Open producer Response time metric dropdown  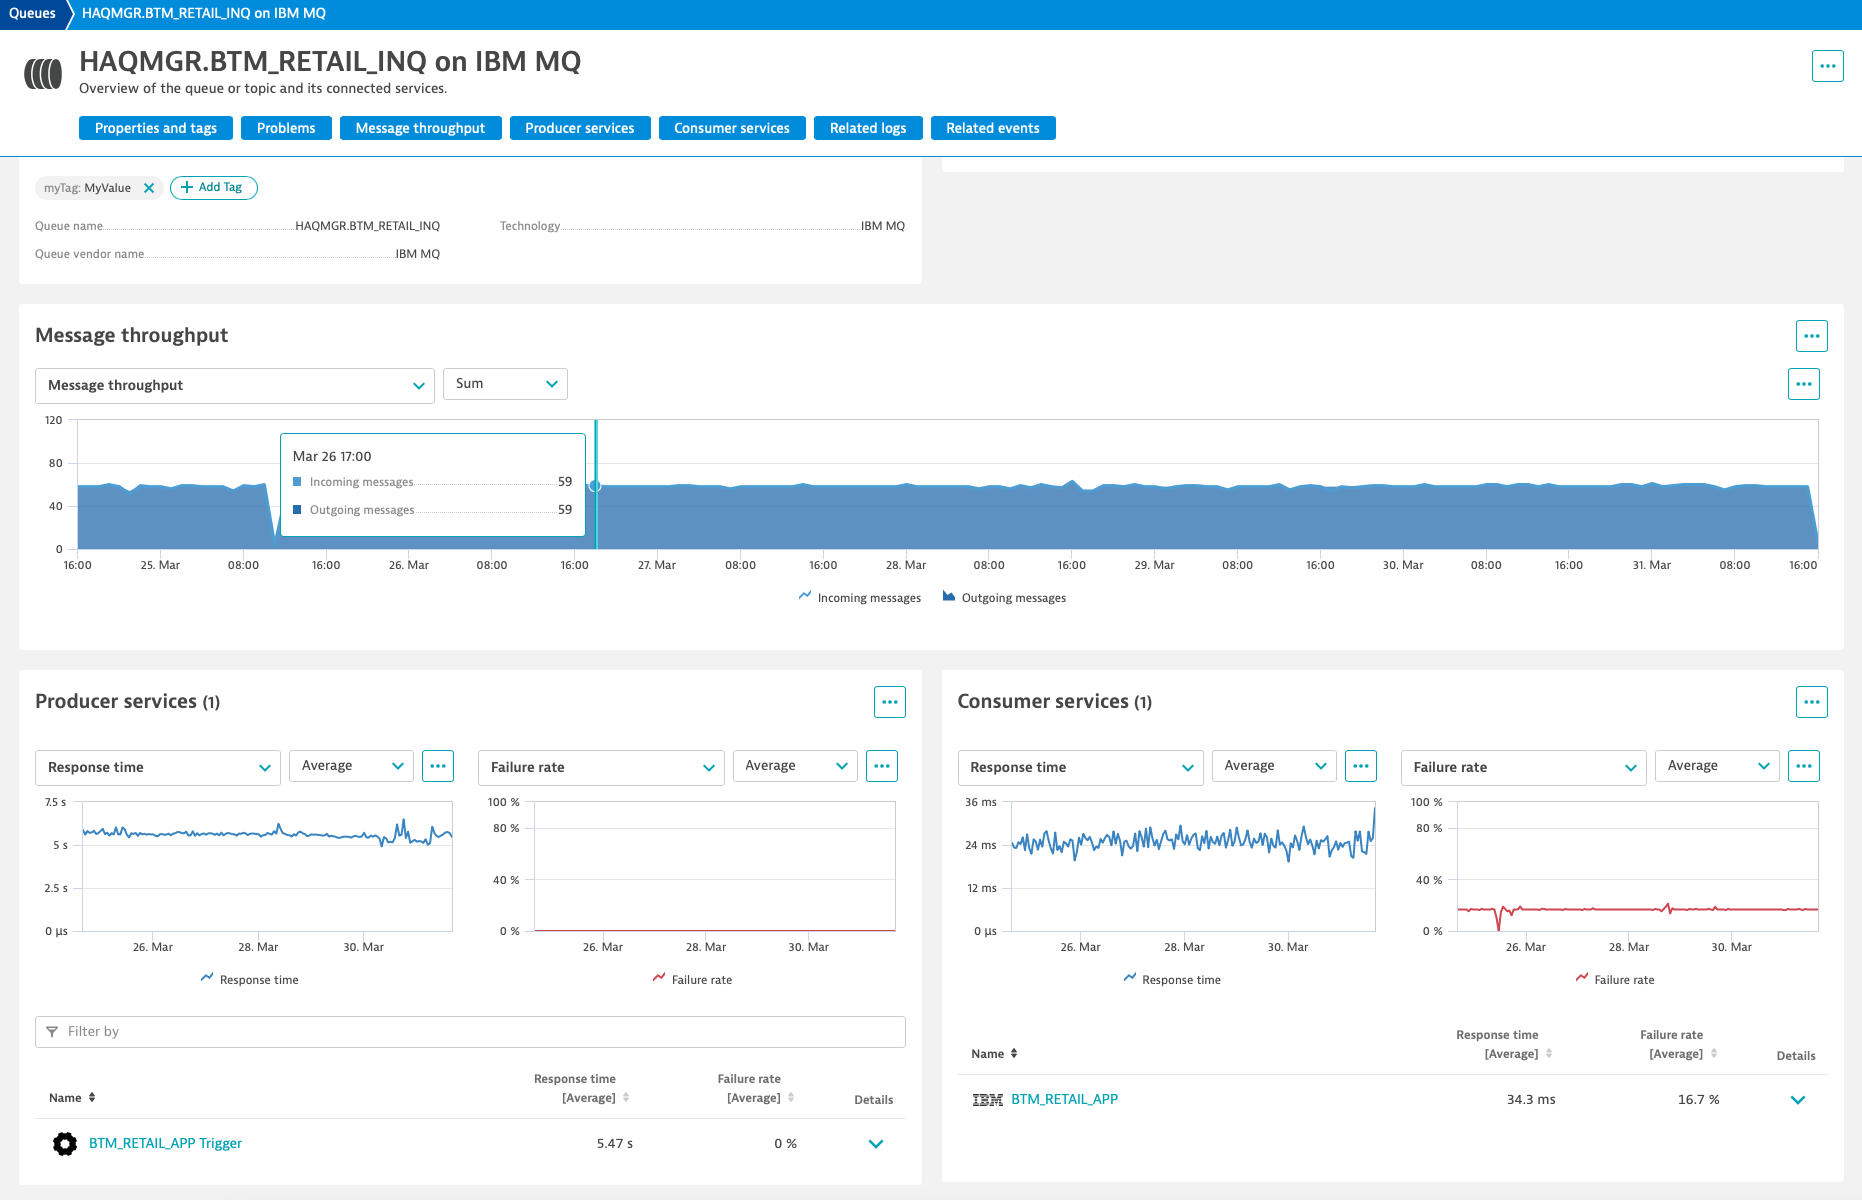(158, 768)
